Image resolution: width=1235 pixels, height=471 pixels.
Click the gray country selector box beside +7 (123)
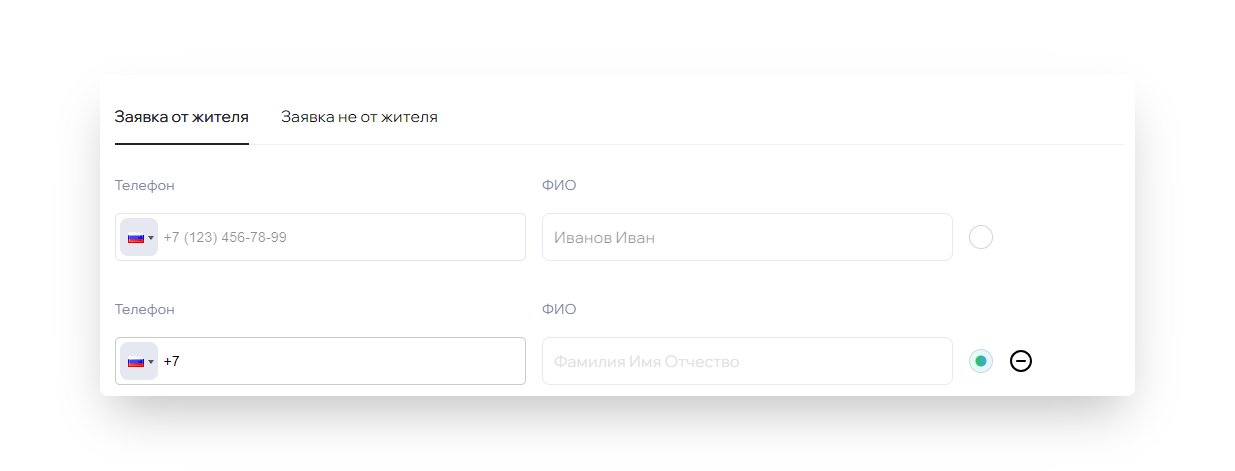(139, 237)
